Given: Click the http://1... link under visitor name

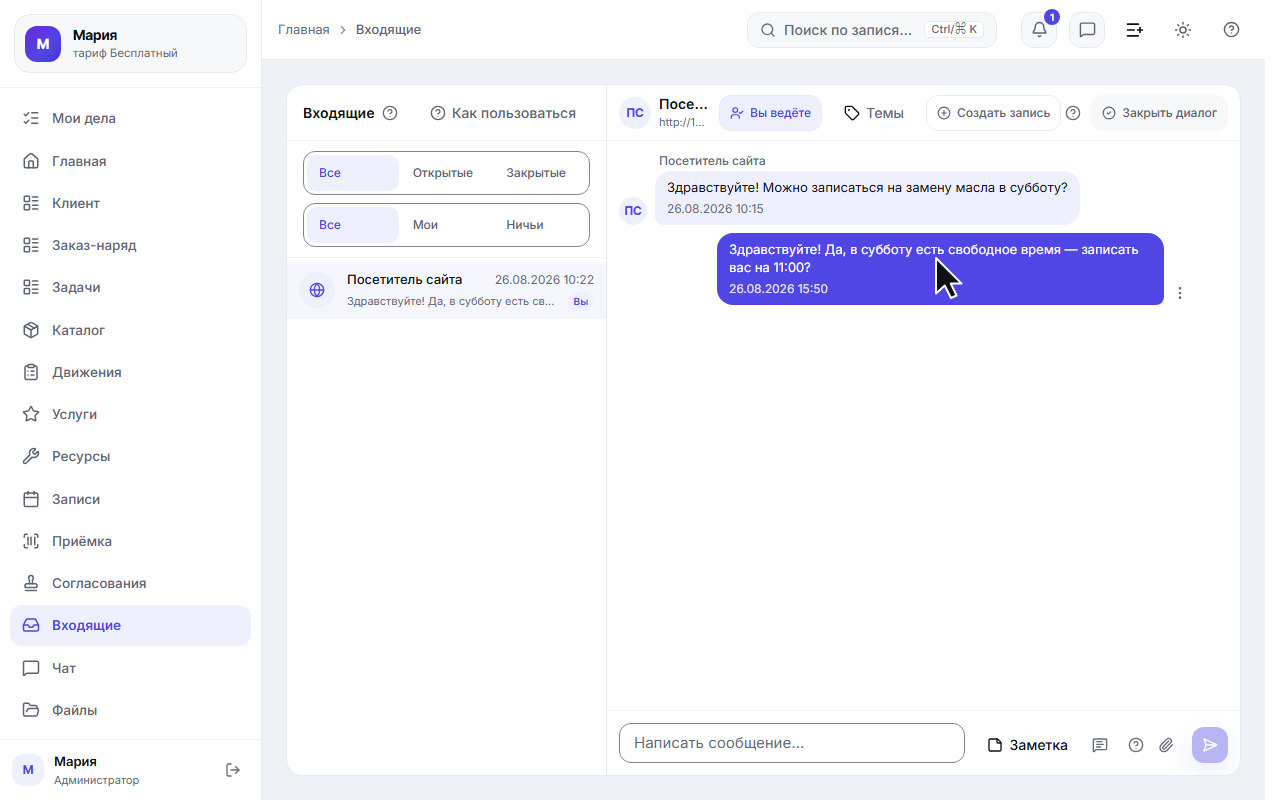Looking at the screenshot, I should pos(682,122).
